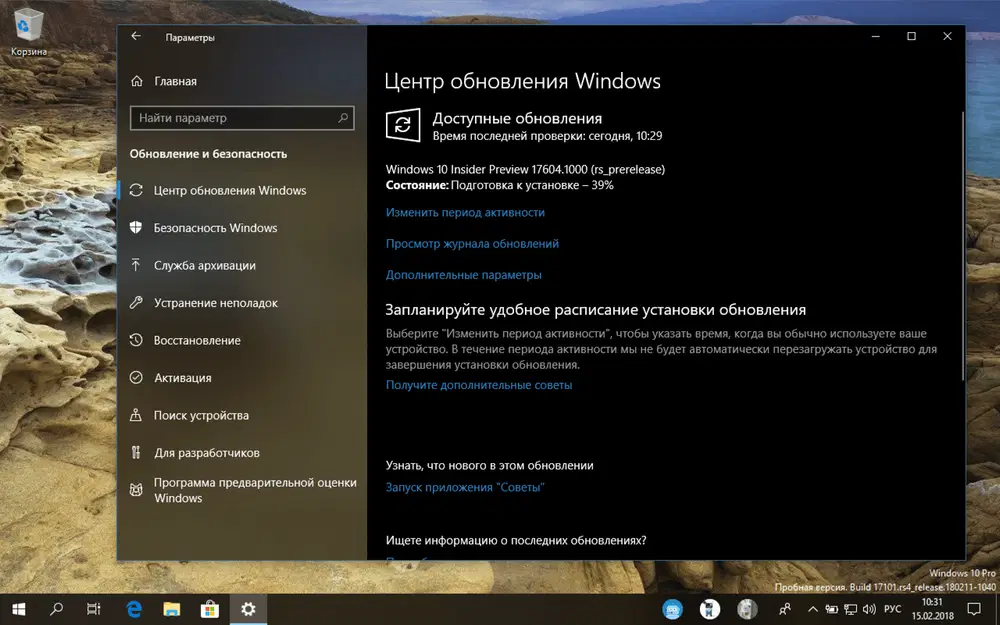Open File Explorer from taskbar

(172, 609)
